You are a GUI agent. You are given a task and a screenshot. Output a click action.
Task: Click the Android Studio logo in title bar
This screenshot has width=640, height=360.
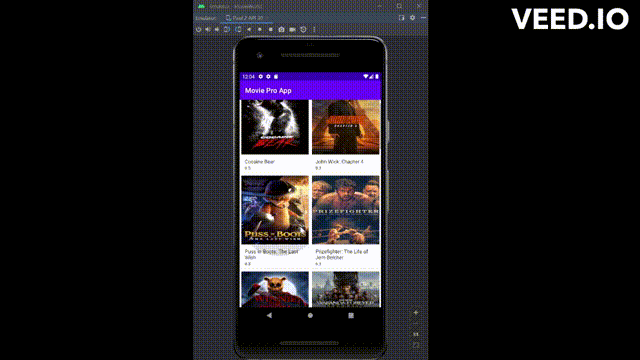coord(201,6)
